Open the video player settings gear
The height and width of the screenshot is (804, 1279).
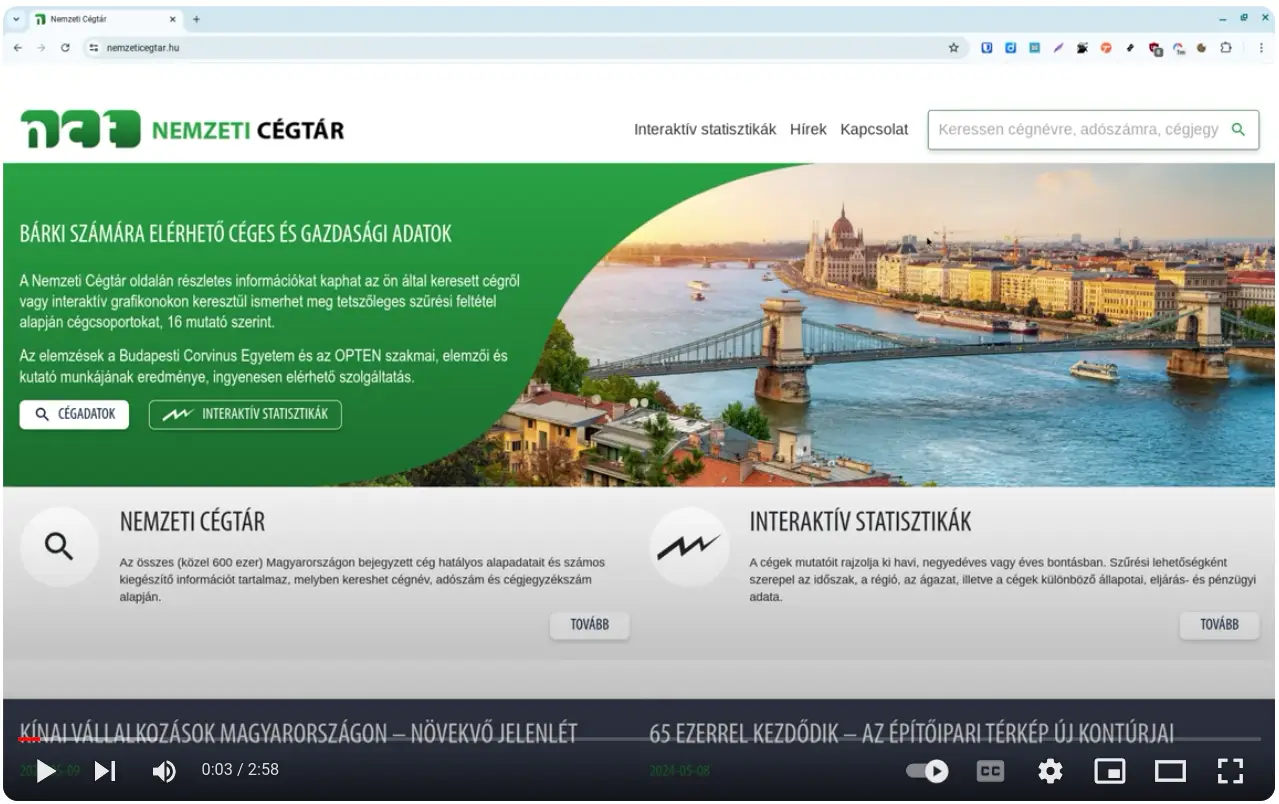[x=1048, y=771]
